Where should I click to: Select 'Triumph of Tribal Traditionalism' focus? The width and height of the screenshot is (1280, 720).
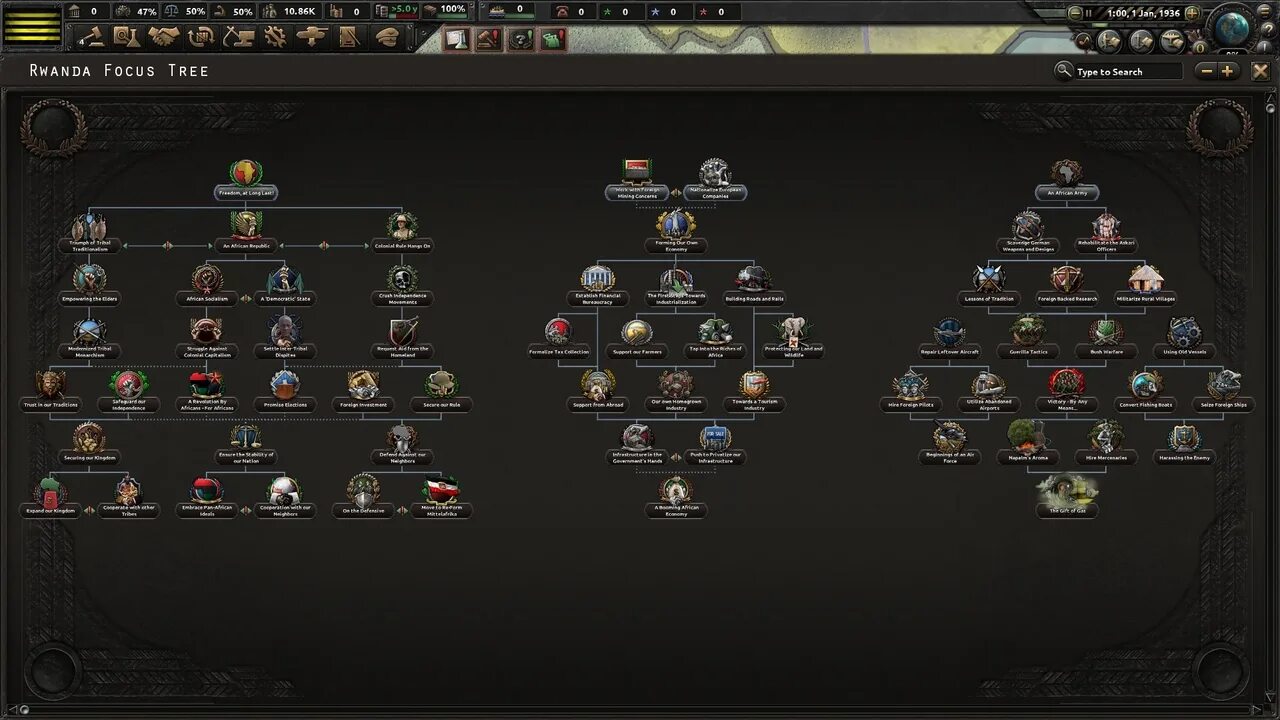pyautogui.click(x=90, y=233)
